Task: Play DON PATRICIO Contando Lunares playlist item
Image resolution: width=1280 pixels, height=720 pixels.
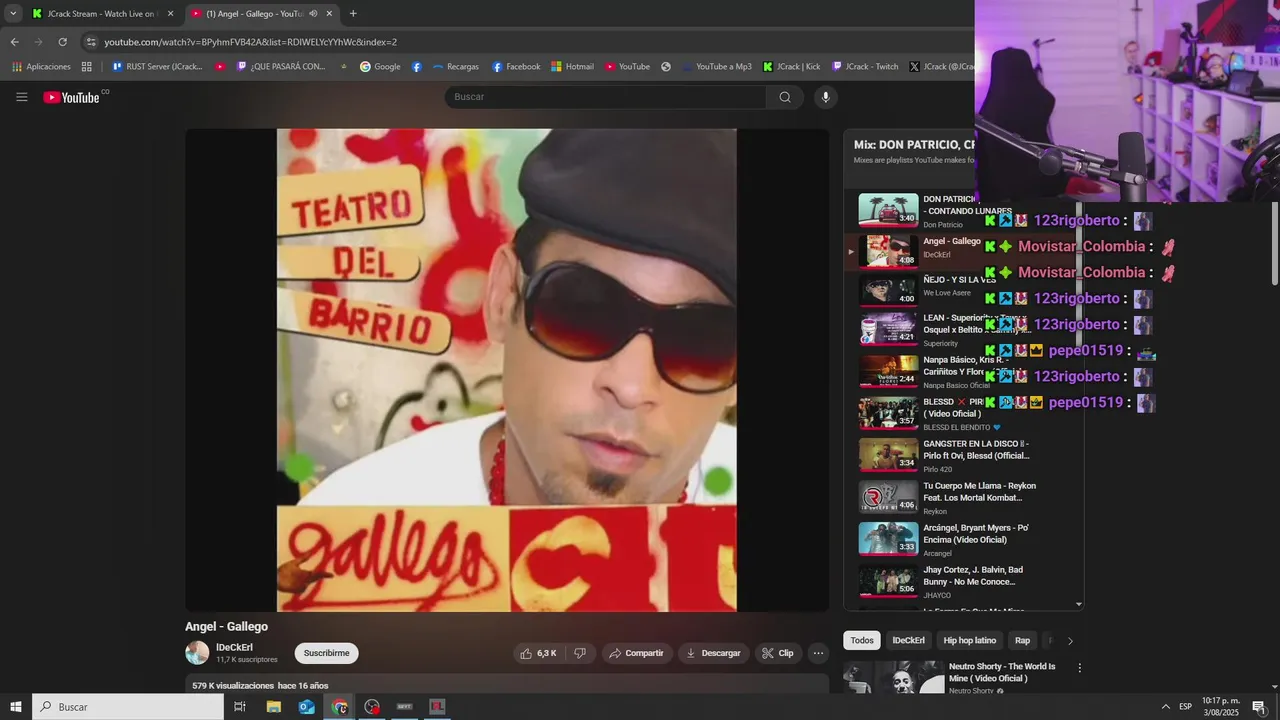Action: pyautogui.click(x=964, y=210)
